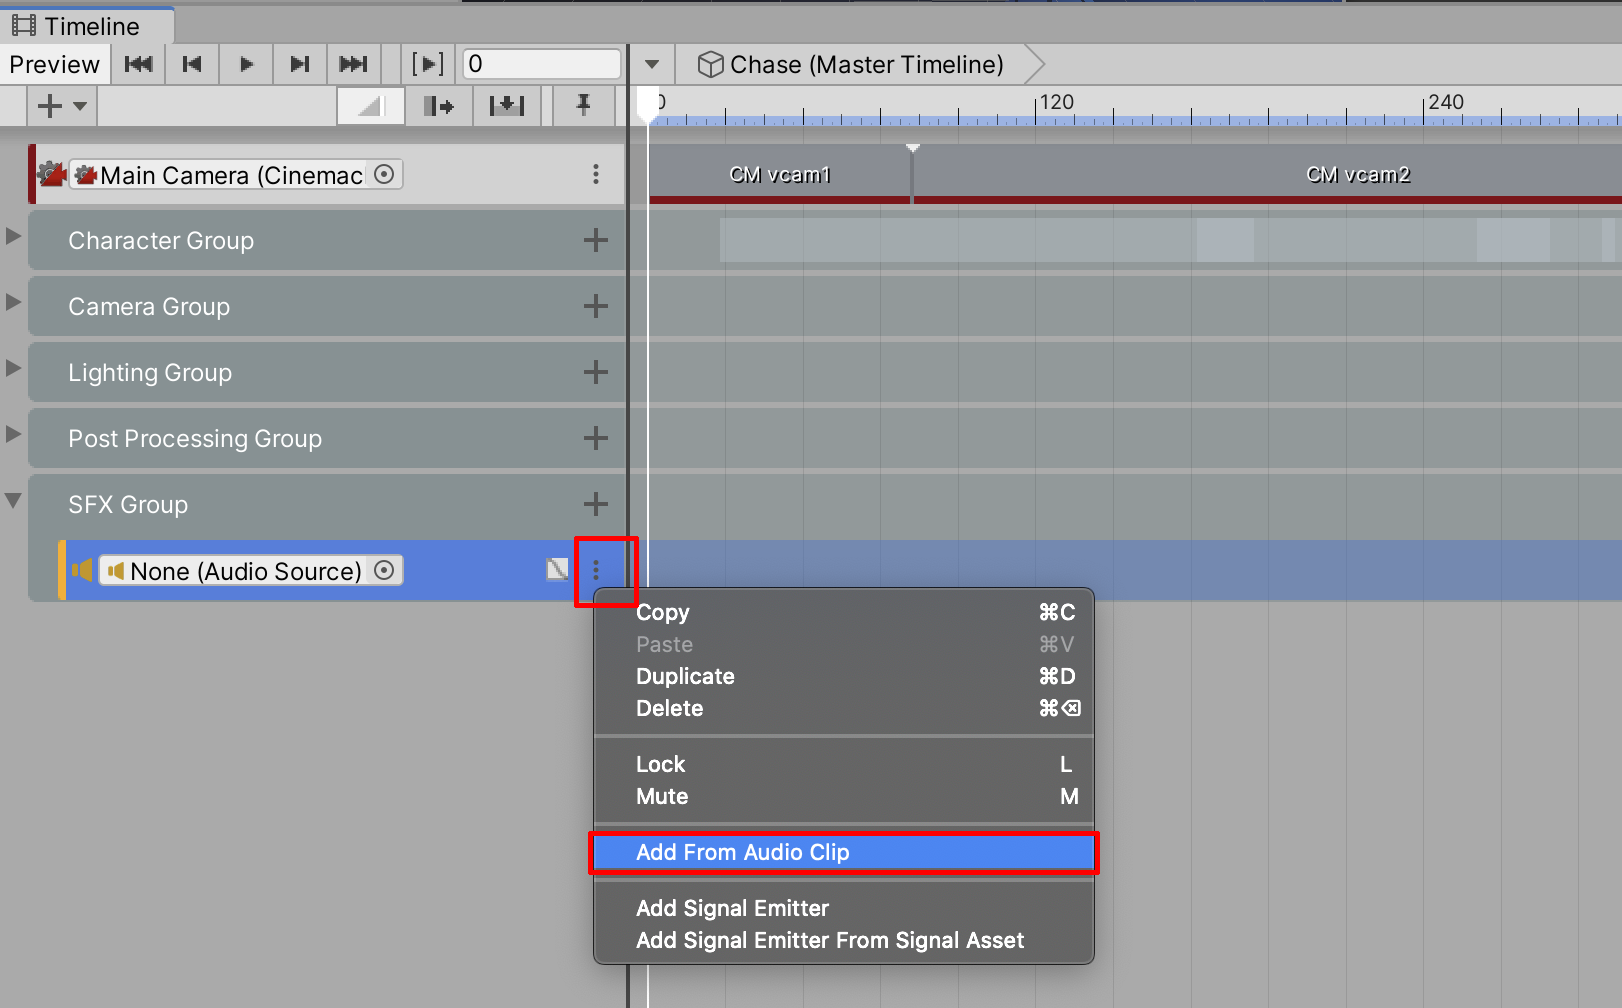Select Duplicate from the context menu
The width and height of the screenshot is (1622, 1008).
(x=685, y=677)
